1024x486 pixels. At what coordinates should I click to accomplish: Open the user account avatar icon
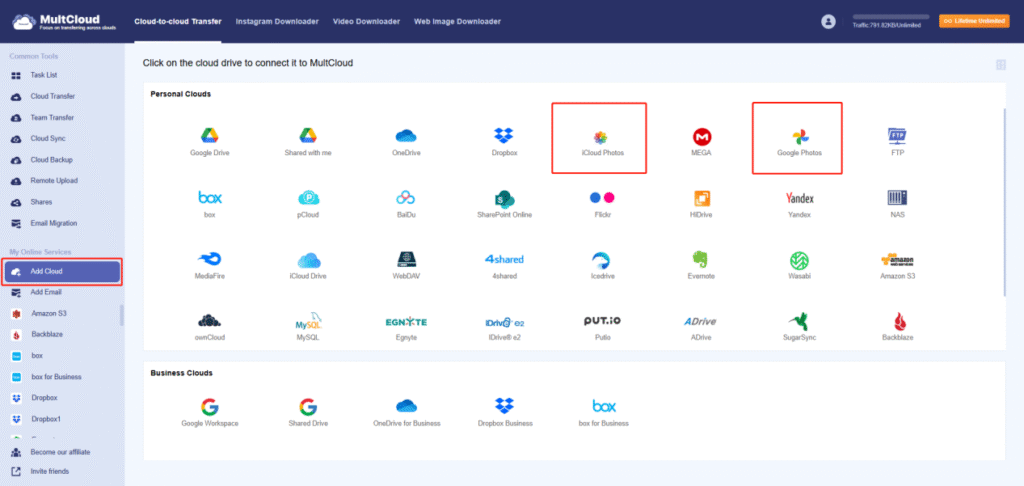pyautogui.click(x=827, y=21)
